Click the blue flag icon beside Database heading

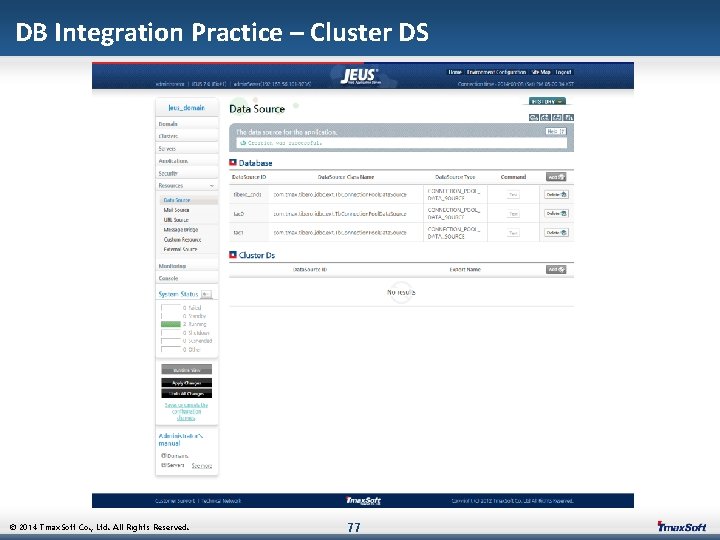tap(233, 163)
